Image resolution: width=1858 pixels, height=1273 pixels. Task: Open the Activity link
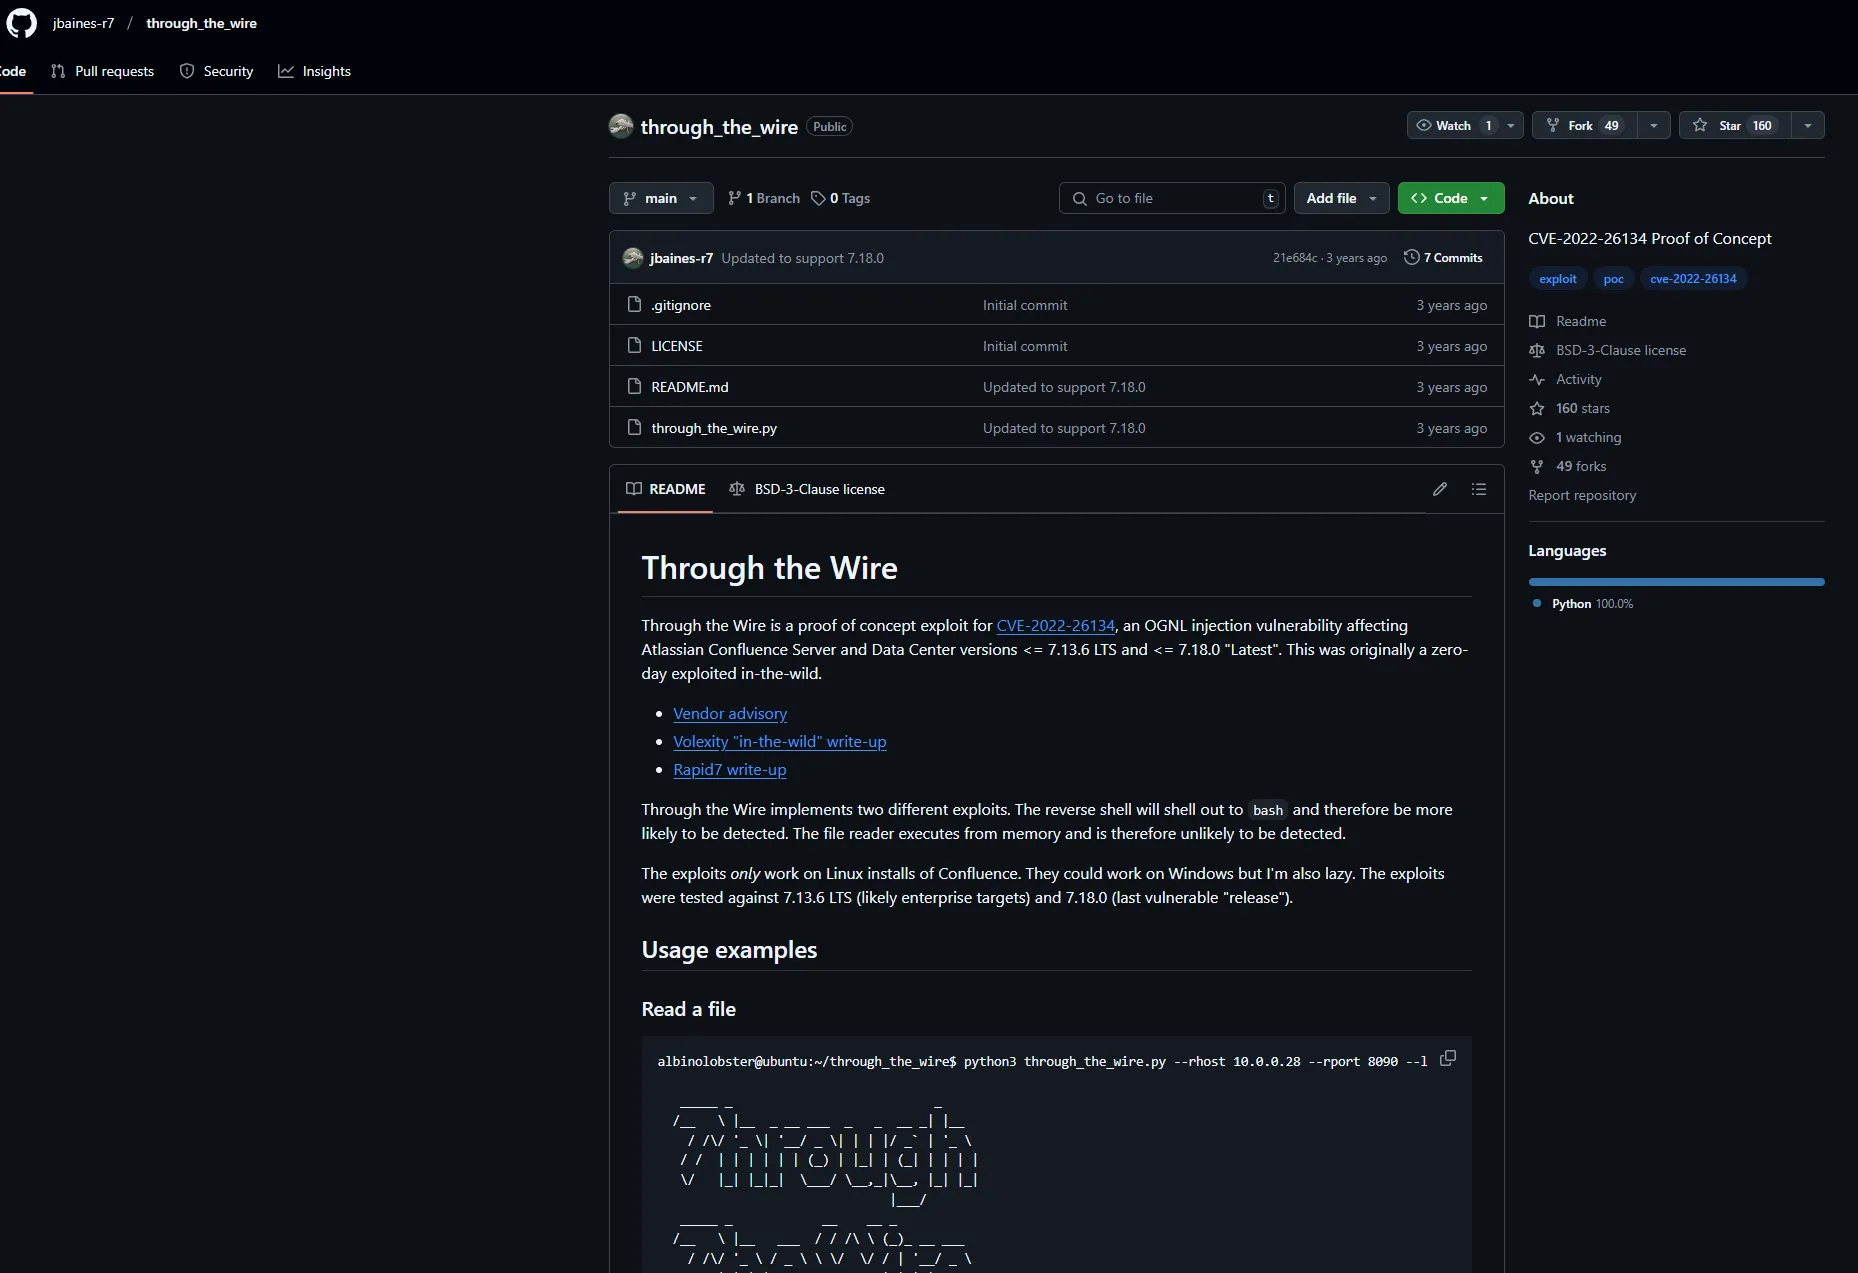[1566, 379]
